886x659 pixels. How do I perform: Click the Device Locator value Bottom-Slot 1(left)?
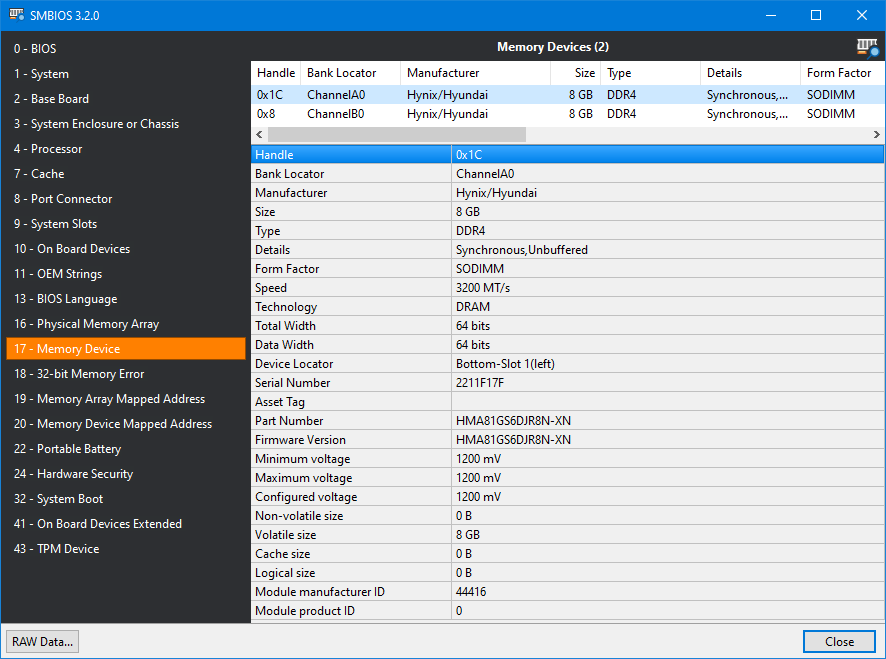coord(505,364)
